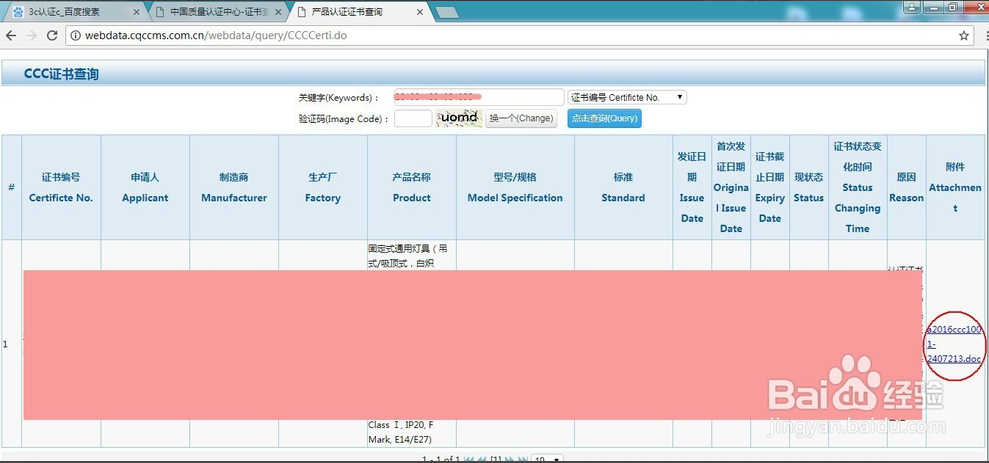Open a new browser tab
Viewport: 989px width, 463px height.
446,11
